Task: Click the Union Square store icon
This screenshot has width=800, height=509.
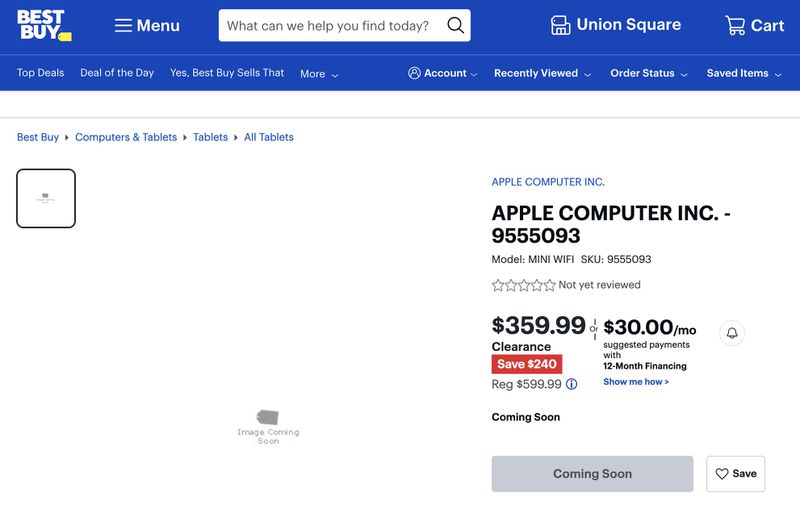Action: pos(561,25)
